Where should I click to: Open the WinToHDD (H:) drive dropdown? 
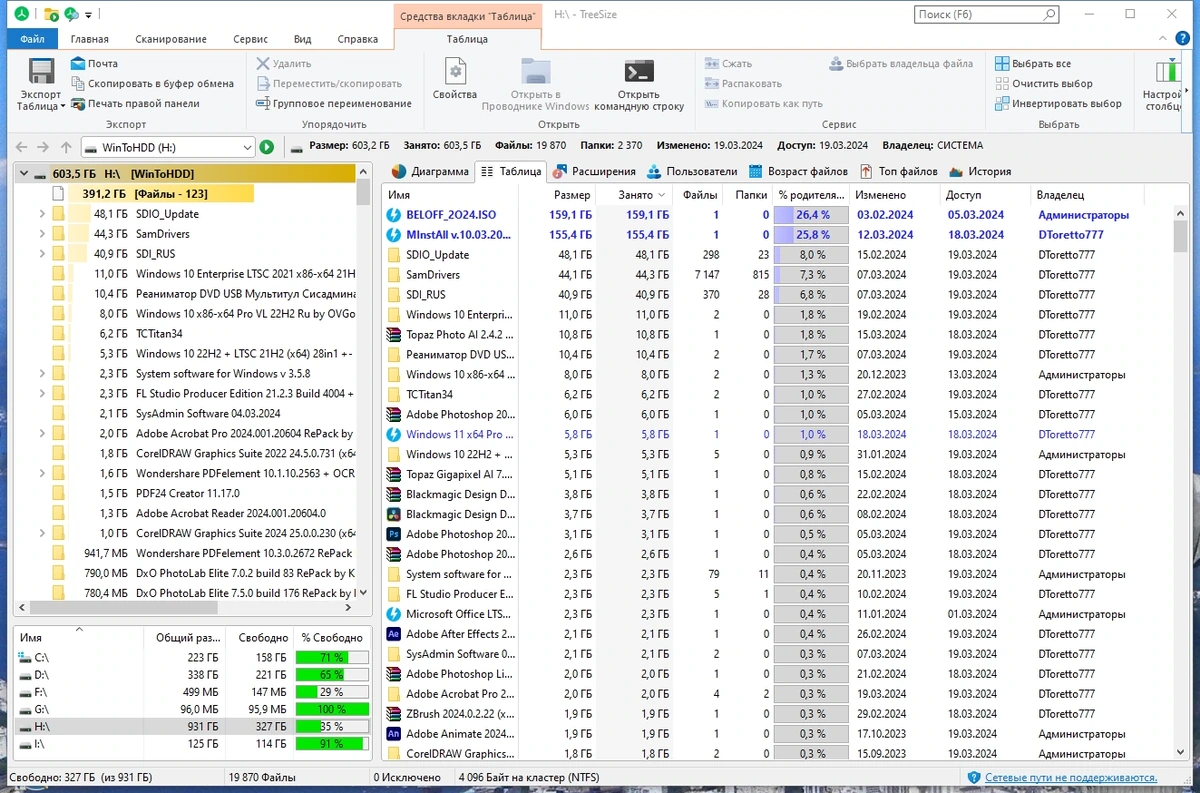[x=248, y=147]
